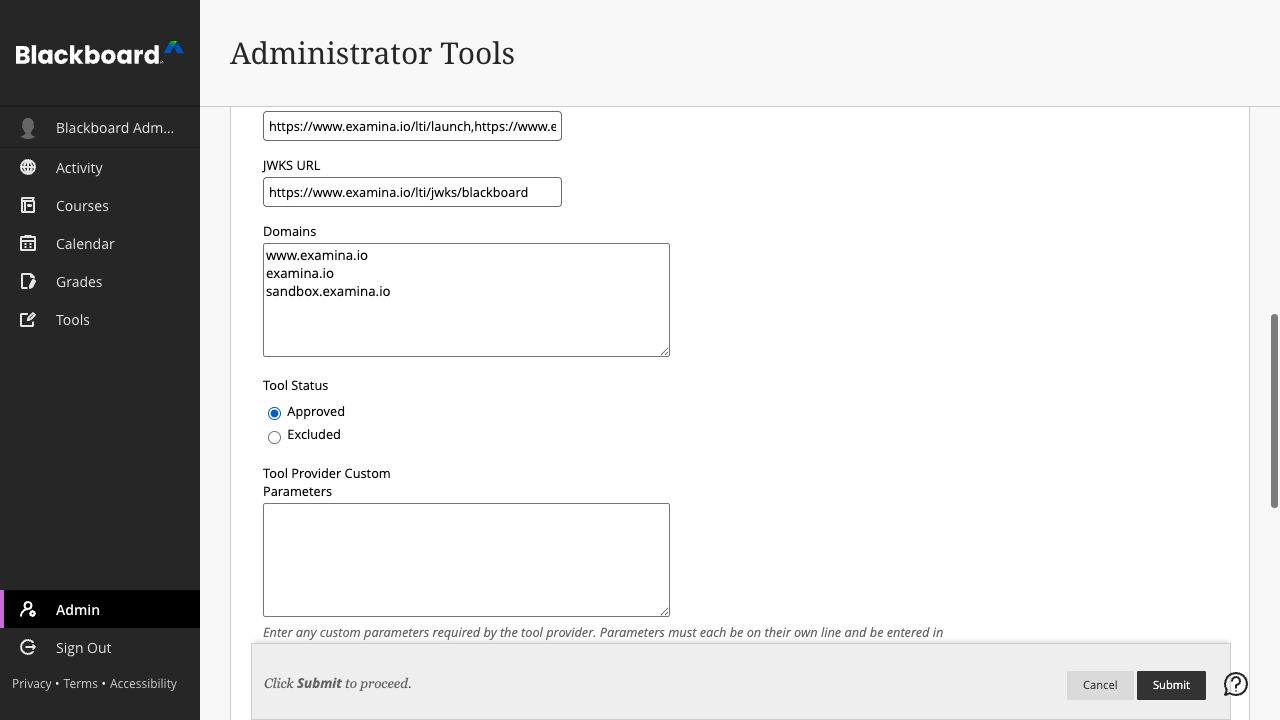Image resolution: width=1280 pixels, height=720 pixels.
Task: Click the sandbox.examina.io domain line
Action: (x=328, y=291)
